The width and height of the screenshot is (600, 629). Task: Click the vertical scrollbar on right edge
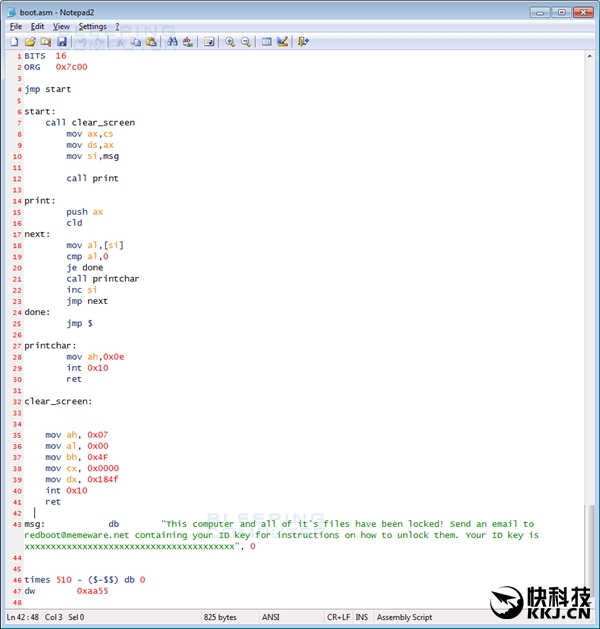pyautogui.click(x=591, y=300)
